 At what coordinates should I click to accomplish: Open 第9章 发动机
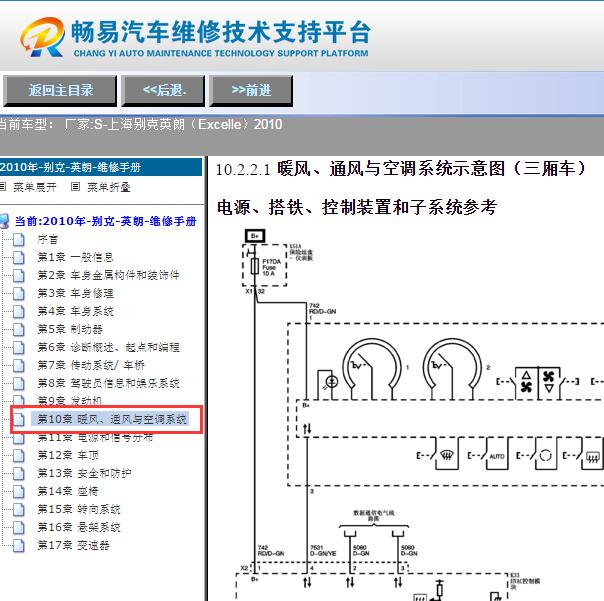tap(70, 401)
